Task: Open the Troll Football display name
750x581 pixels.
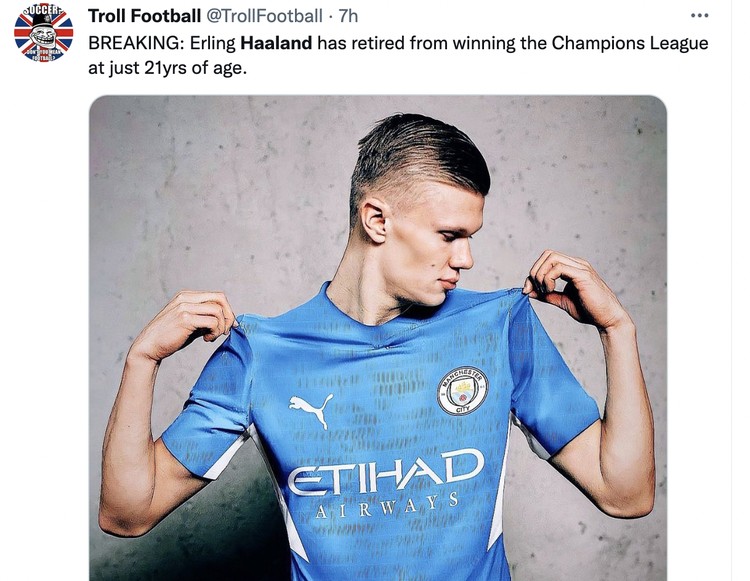Action: [144, 16]
